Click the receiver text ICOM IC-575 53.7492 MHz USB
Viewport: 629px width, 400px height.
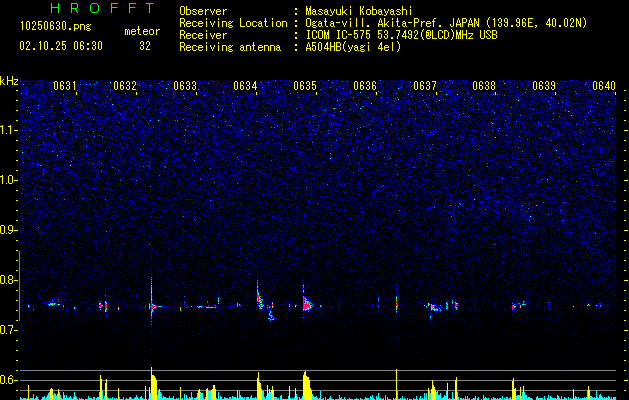tap(401, 35)
